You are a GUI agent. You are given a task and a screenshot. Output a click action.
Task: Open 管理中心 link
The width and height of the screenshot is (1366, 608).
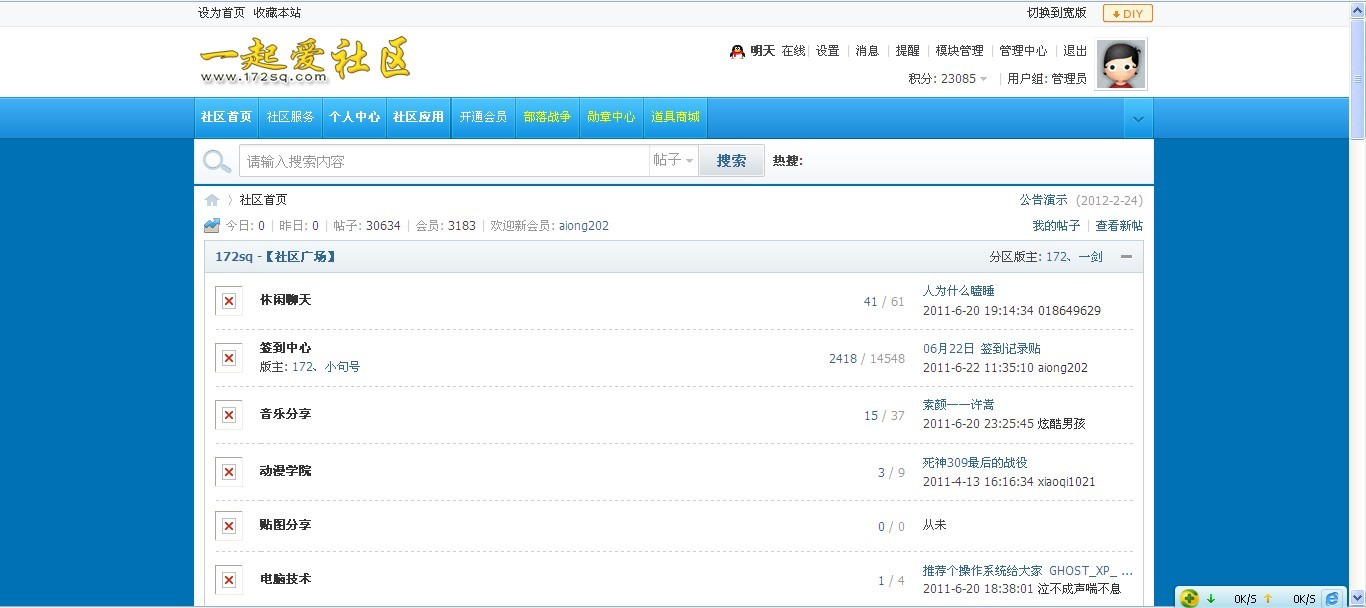[1023, 51]
